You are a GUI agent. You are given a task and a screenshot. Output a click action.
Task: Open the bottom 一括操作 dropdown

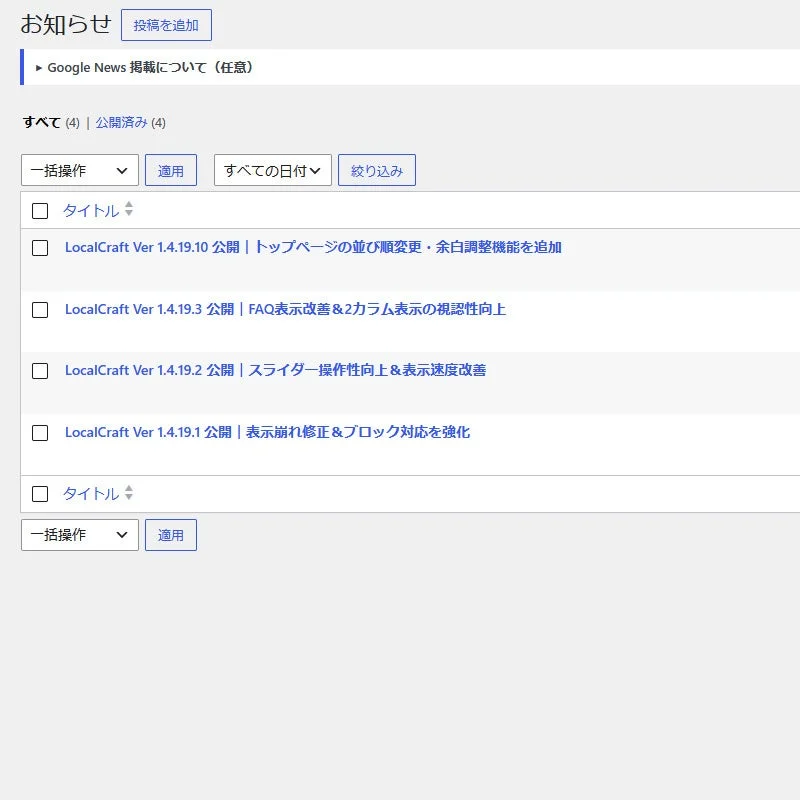point(80,535)
